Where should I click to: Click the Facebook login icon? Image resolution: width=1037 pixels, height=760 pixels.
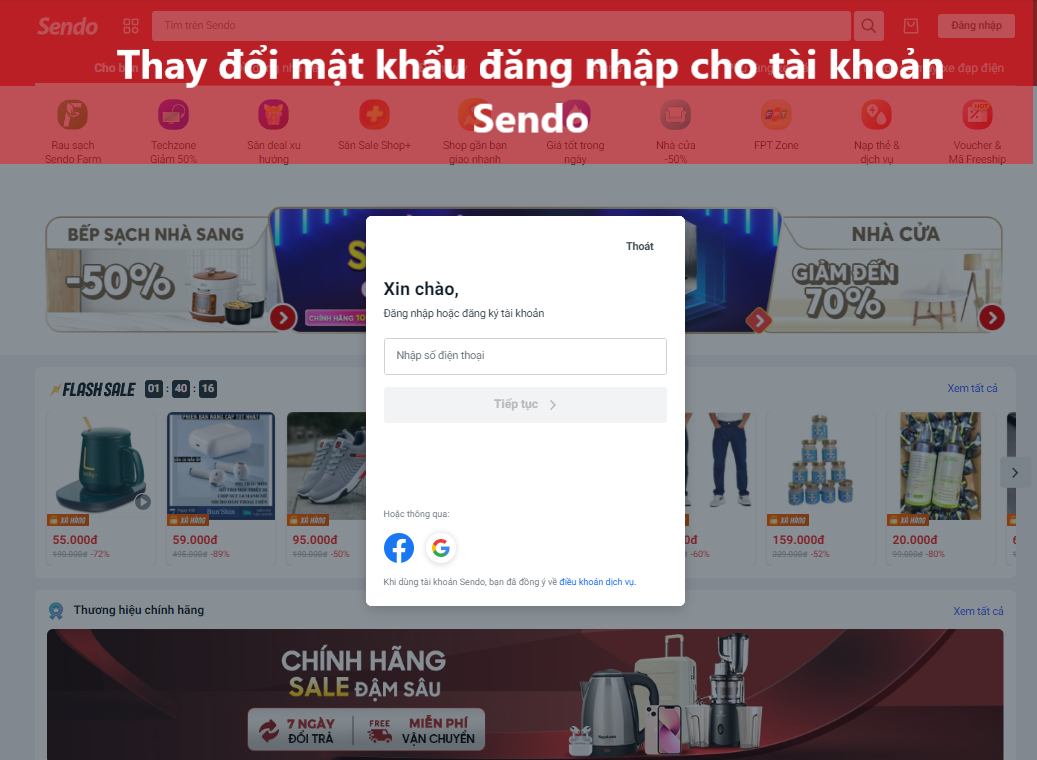click(x=399, y=548)
